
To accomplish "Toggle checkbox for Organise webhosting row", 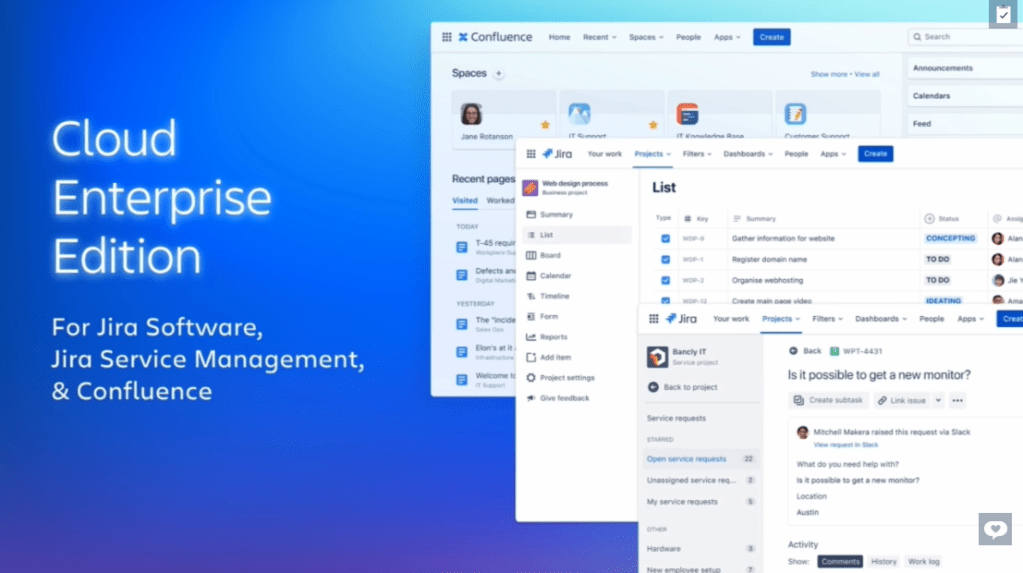I will [665, 280].
